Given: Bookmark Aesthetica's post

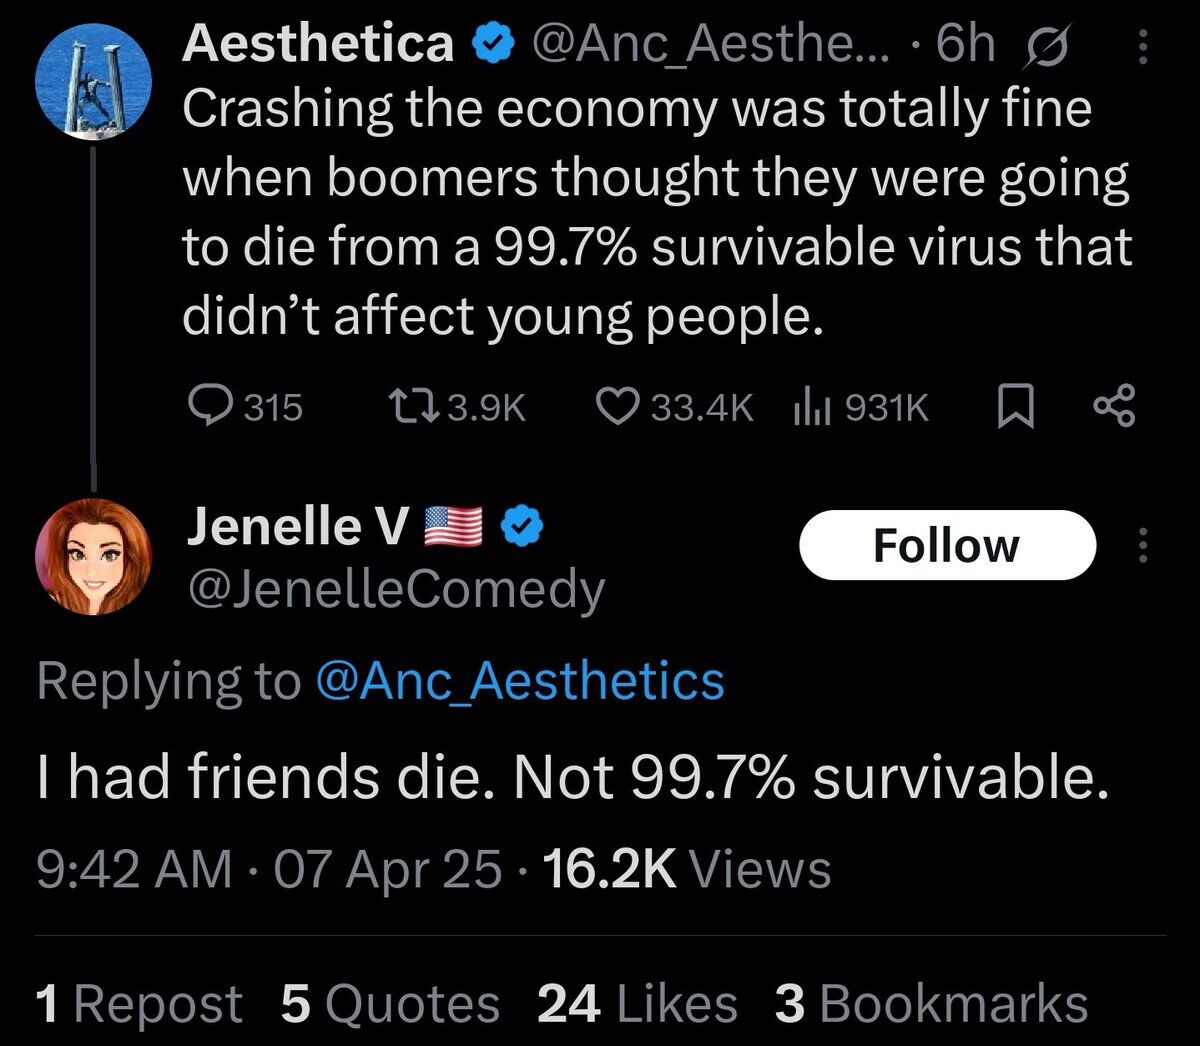Looking at the screenshot, I should (x=1016, y=406).
